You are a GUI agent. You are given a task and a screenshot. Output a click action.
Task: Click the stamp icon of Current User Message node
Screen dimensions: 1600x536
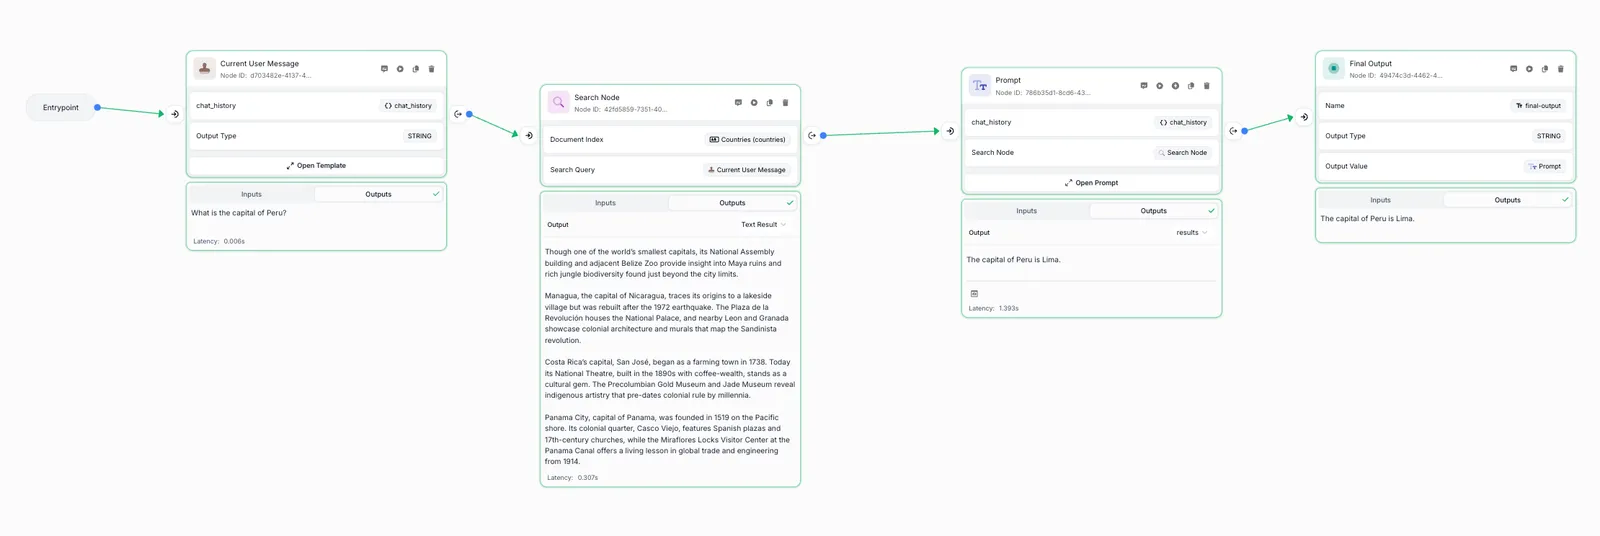point(204,69)
